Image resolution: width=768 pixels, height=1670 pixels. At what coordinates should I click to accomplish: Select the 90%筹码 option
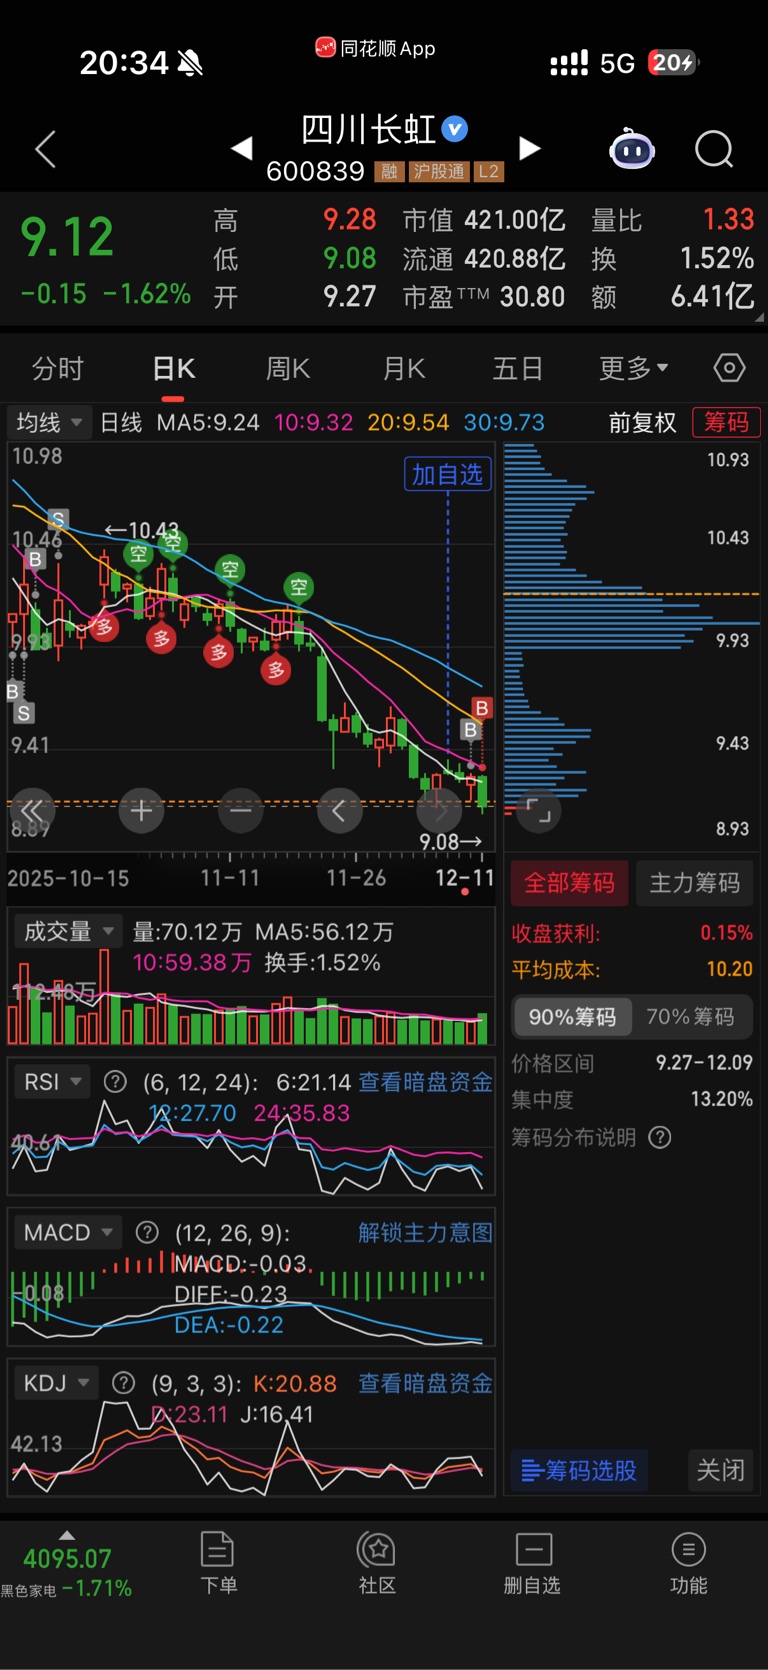coord(572,1017)
